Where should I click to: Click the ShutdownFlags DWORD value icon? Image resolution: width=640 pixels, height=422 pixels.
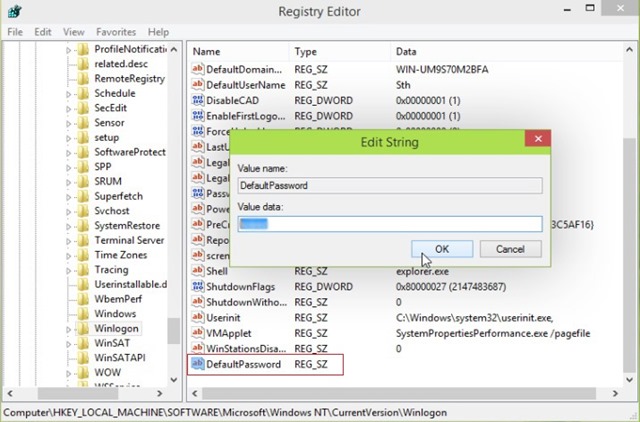tap(198, 286)
